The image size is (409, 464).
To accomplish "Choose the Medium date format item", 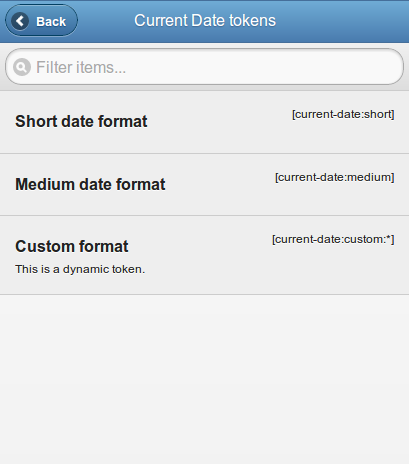I will click(204, 185).
